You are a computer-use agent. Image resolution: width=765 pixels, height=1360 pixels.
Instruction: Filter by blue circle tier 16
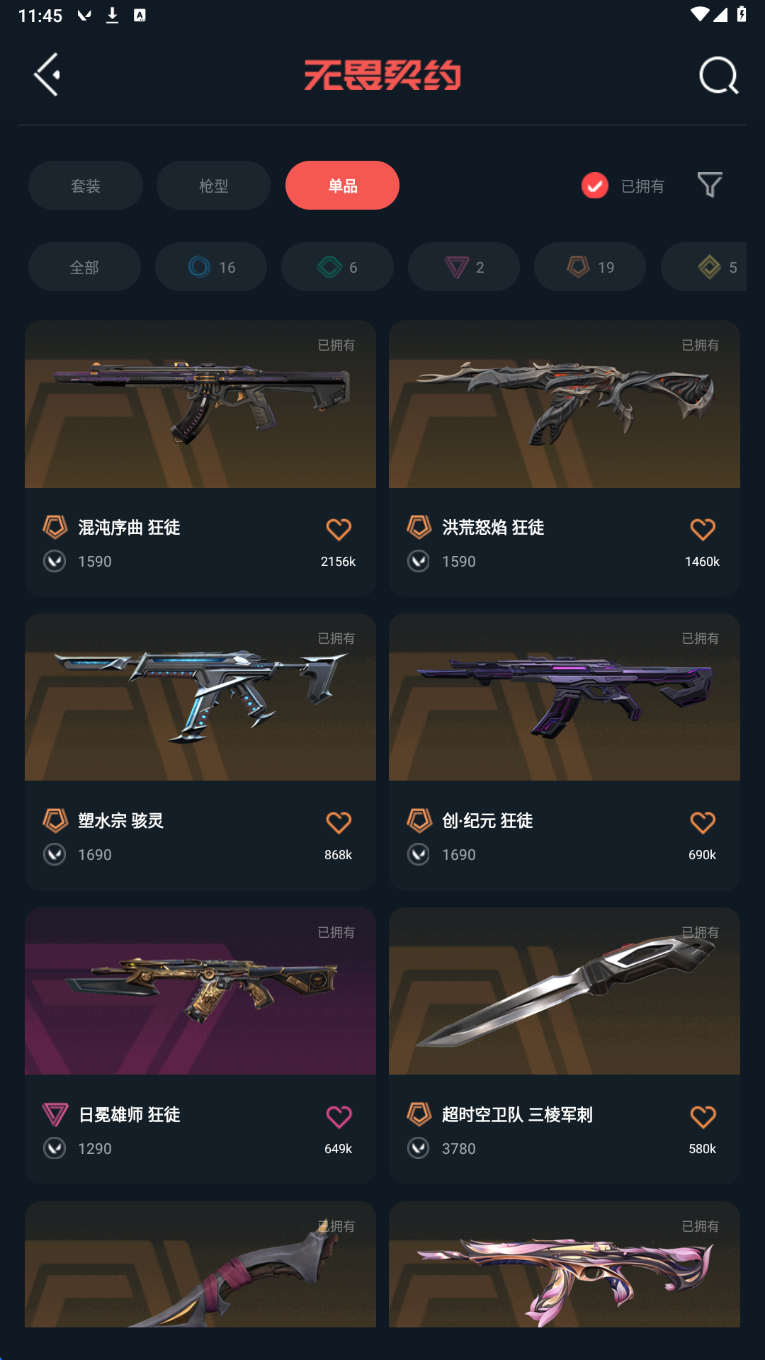coord(211,267)
